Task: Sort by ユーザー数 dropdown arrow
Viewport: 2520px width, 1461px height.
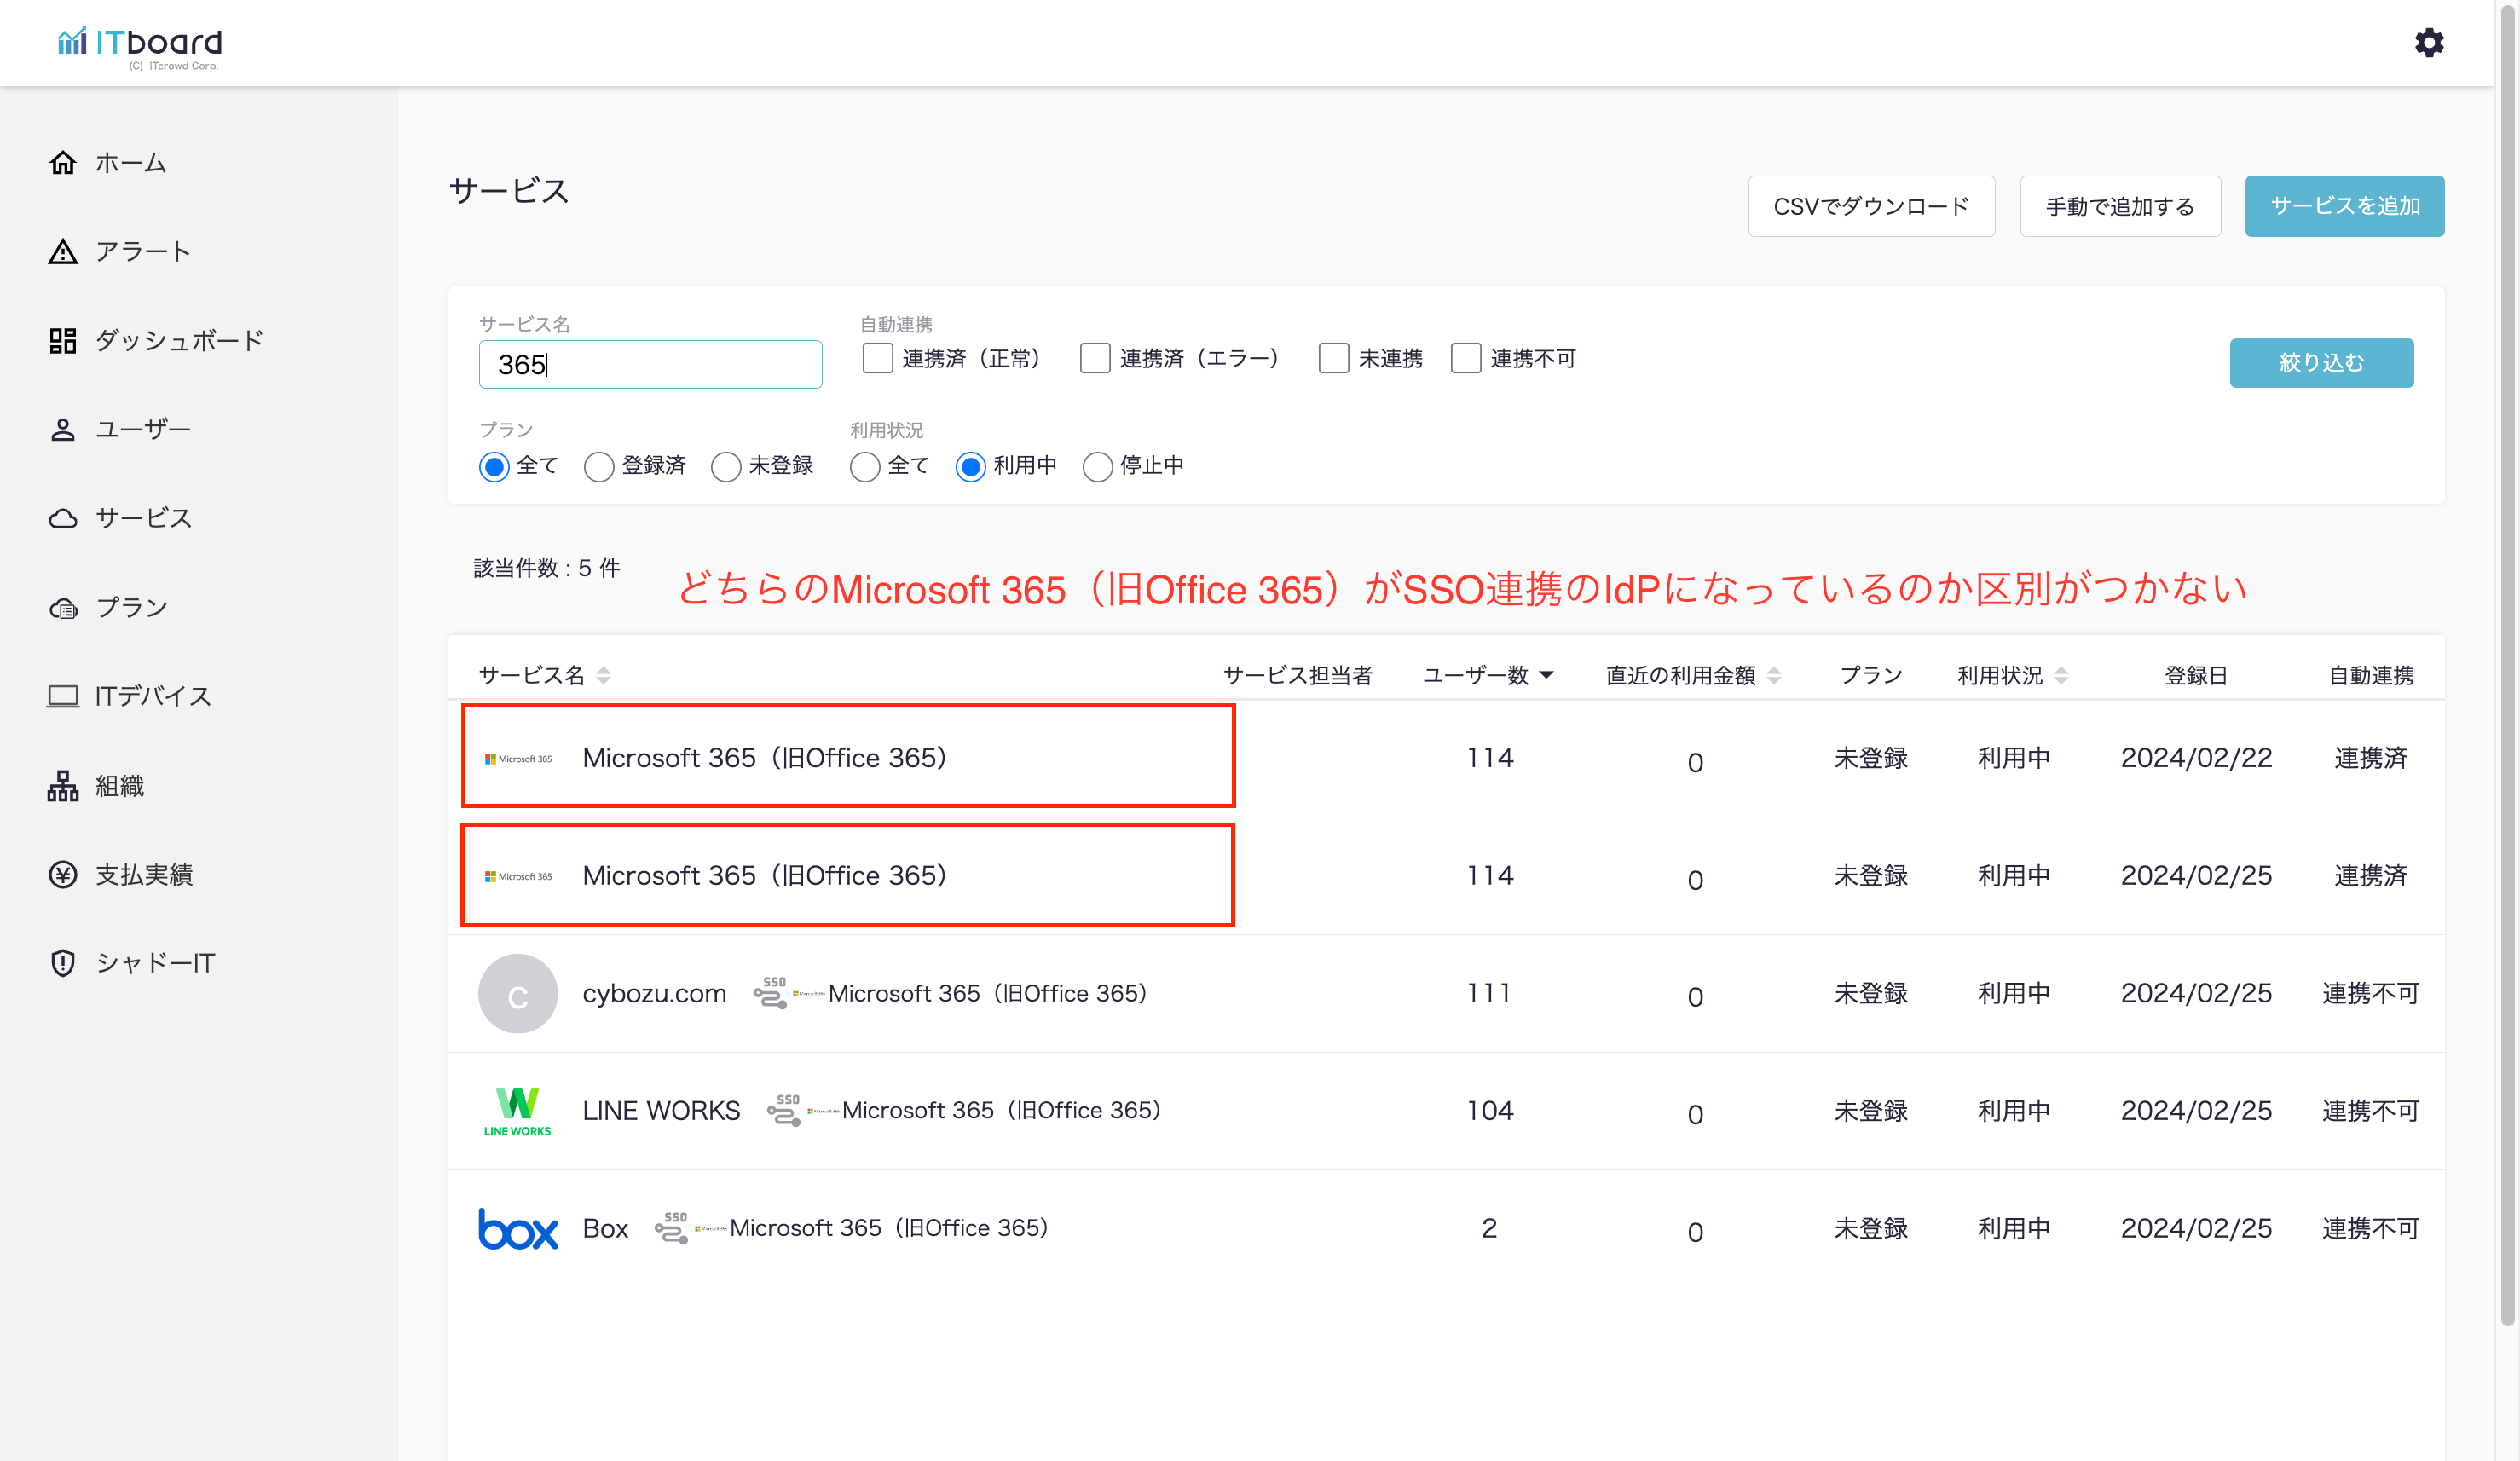Action: click(1546, 675)
